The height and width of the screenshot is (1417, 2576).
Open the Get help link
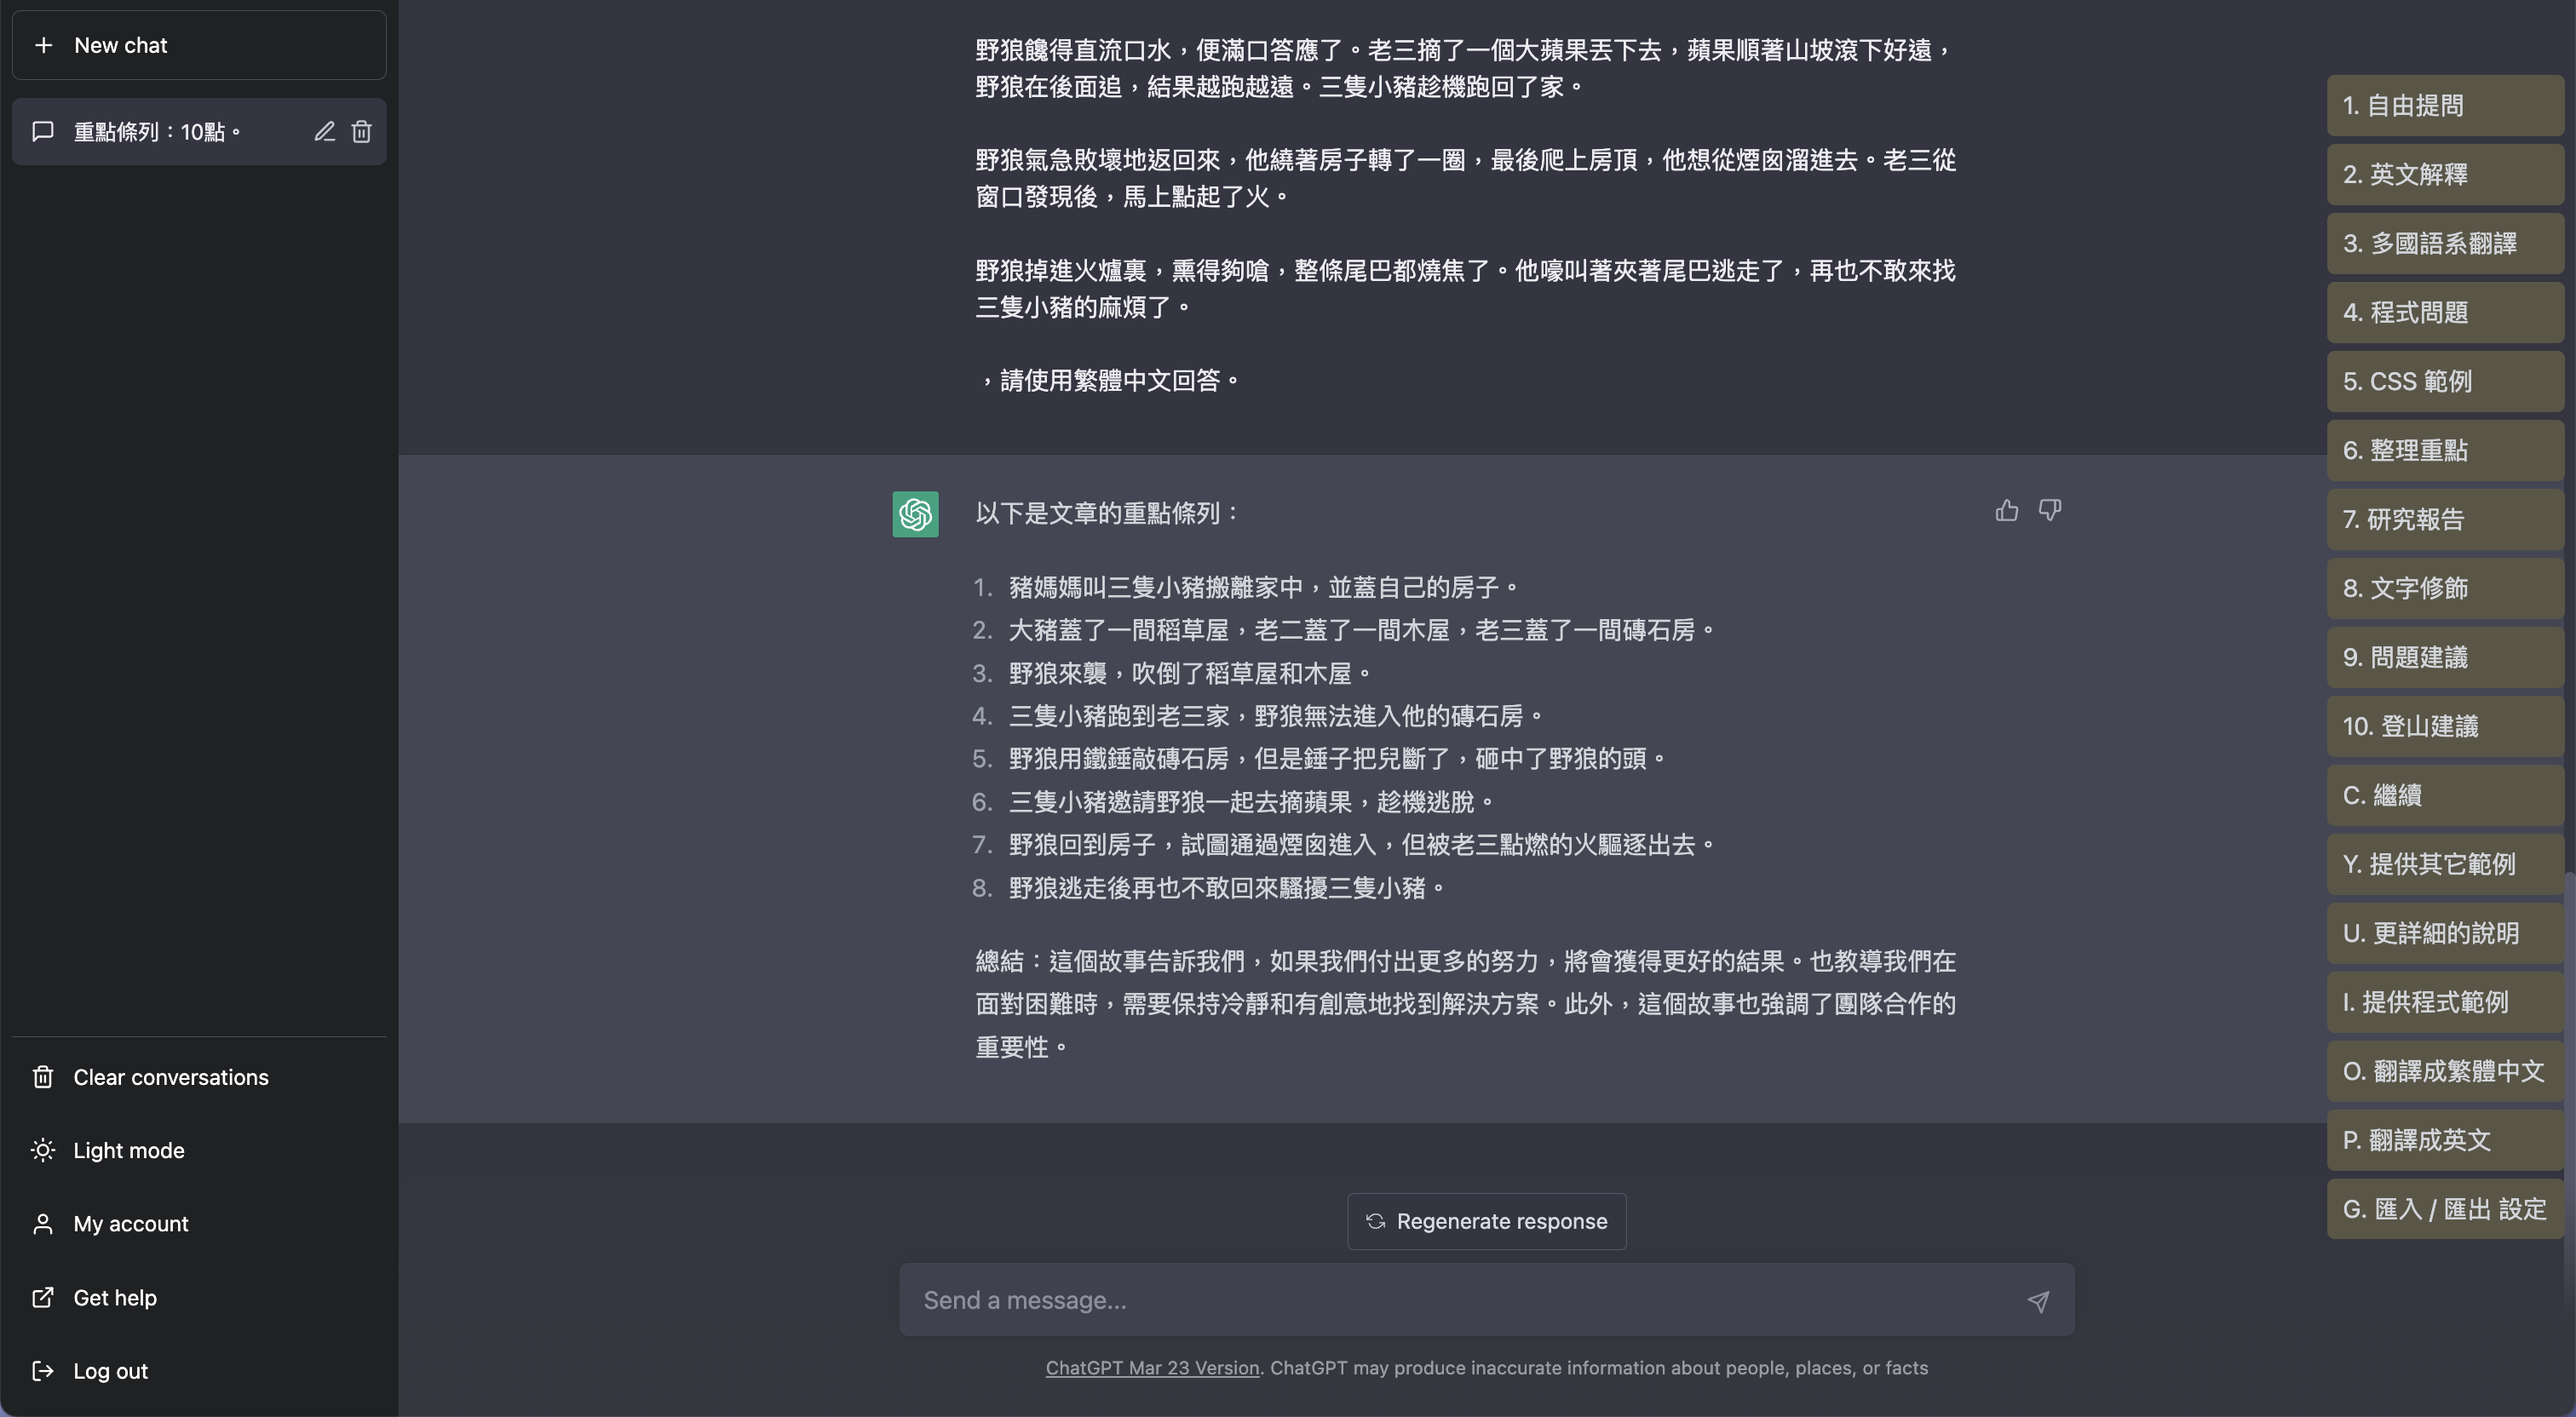tap(114, 1298)
